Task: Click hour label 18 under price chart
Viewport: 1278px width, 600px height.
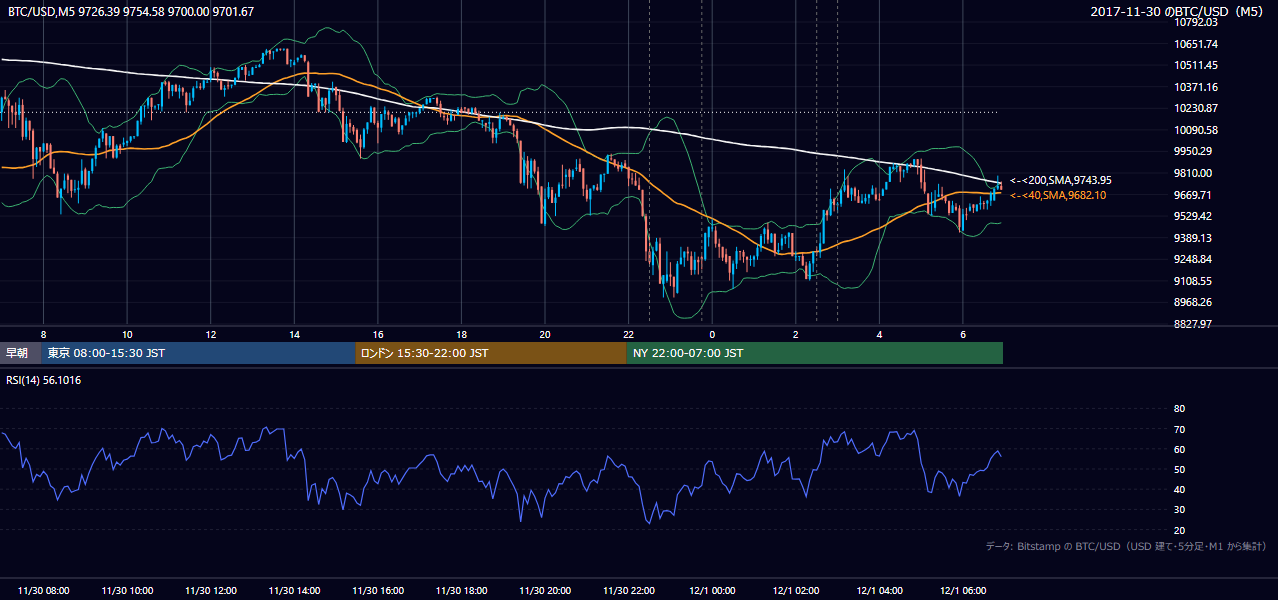Action: click(x=461, y=334)
